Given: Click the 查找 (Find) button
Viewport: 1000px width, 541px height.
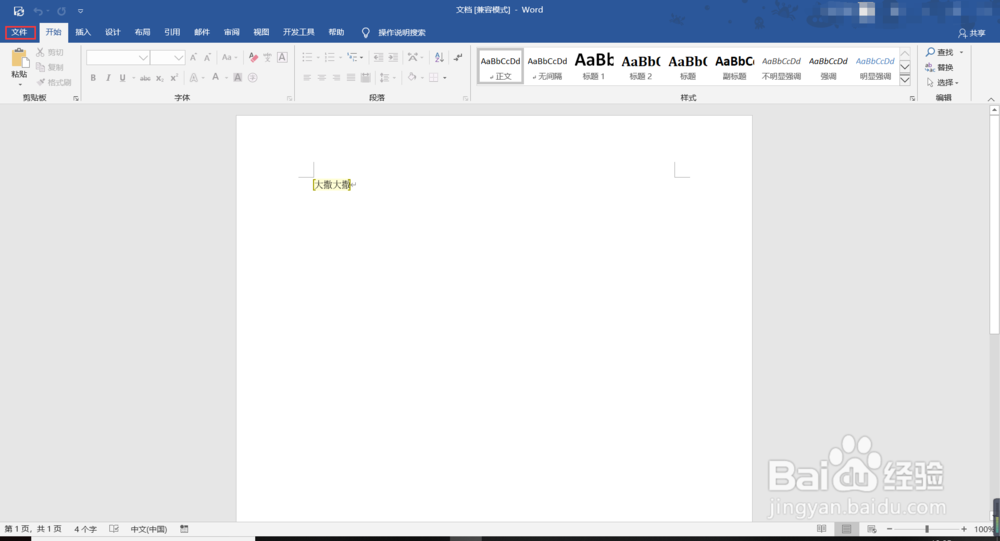Looking at the screenshot, I should point(940,52).
